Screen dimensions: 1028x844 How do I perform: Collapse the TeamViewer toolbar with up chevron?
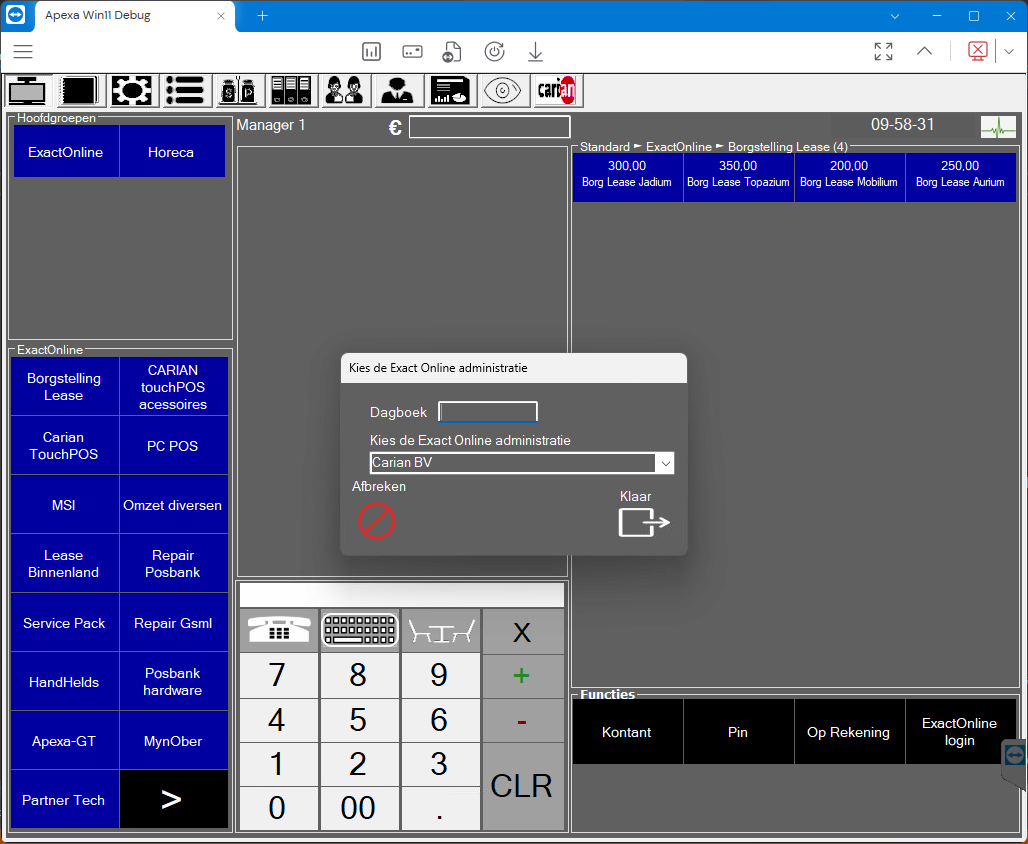coord(924,51)
